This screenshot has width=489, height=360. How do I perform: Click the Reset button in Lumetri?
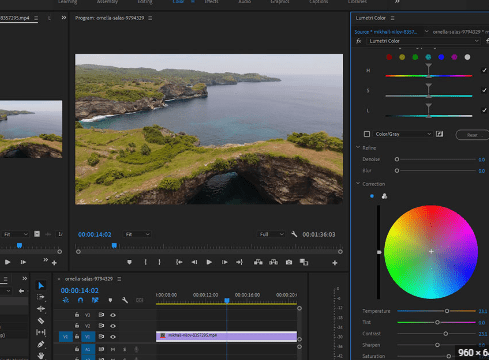472,135
